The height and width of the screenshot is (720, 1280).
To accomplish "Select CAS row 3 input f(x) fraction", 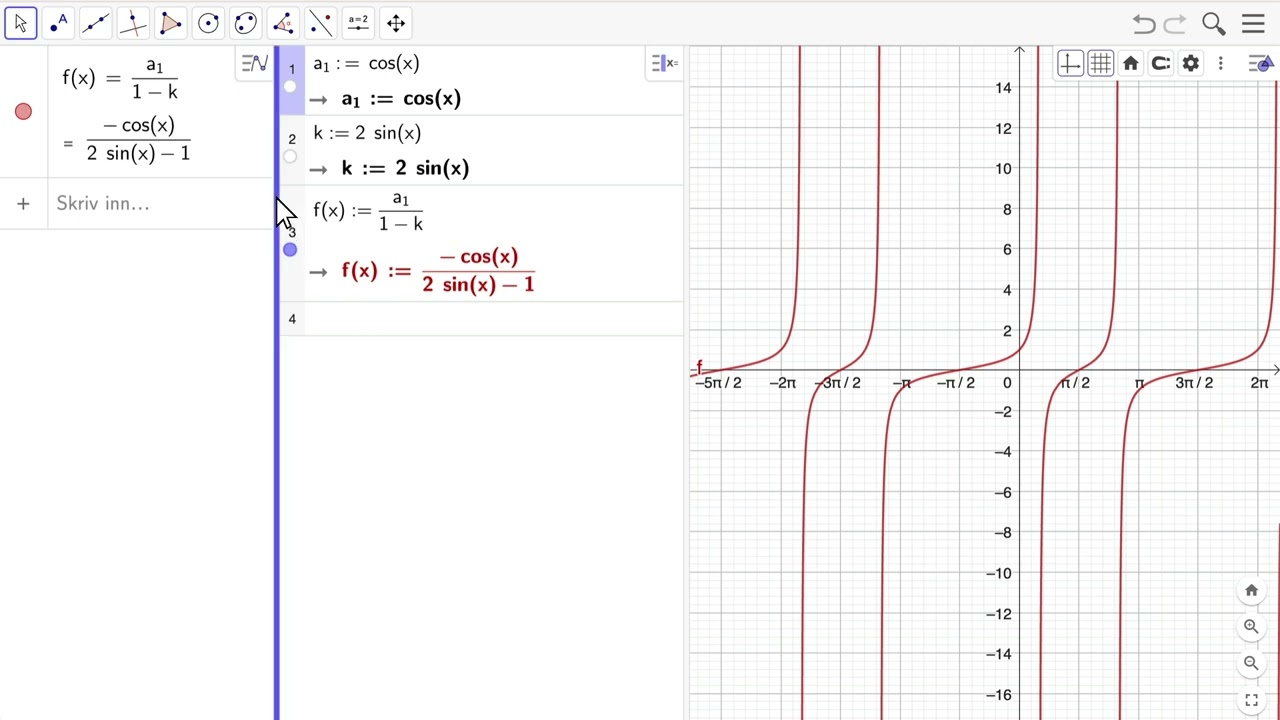I will (368, 211).
